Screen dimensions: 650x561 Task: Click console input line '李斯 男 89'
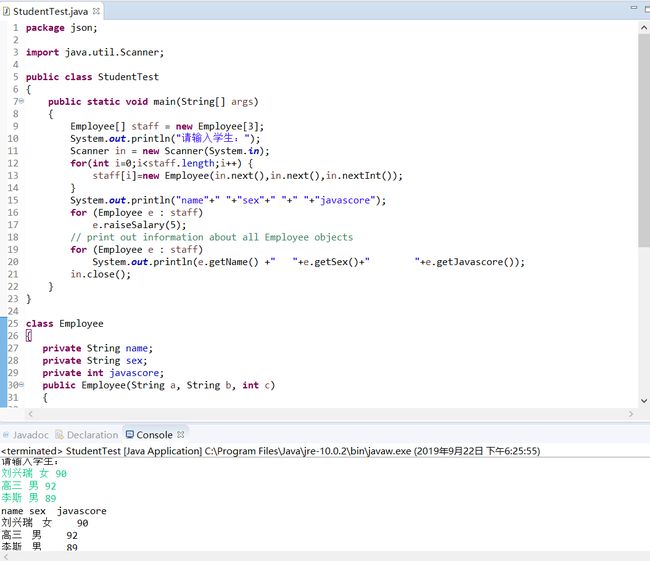(29, 498)
